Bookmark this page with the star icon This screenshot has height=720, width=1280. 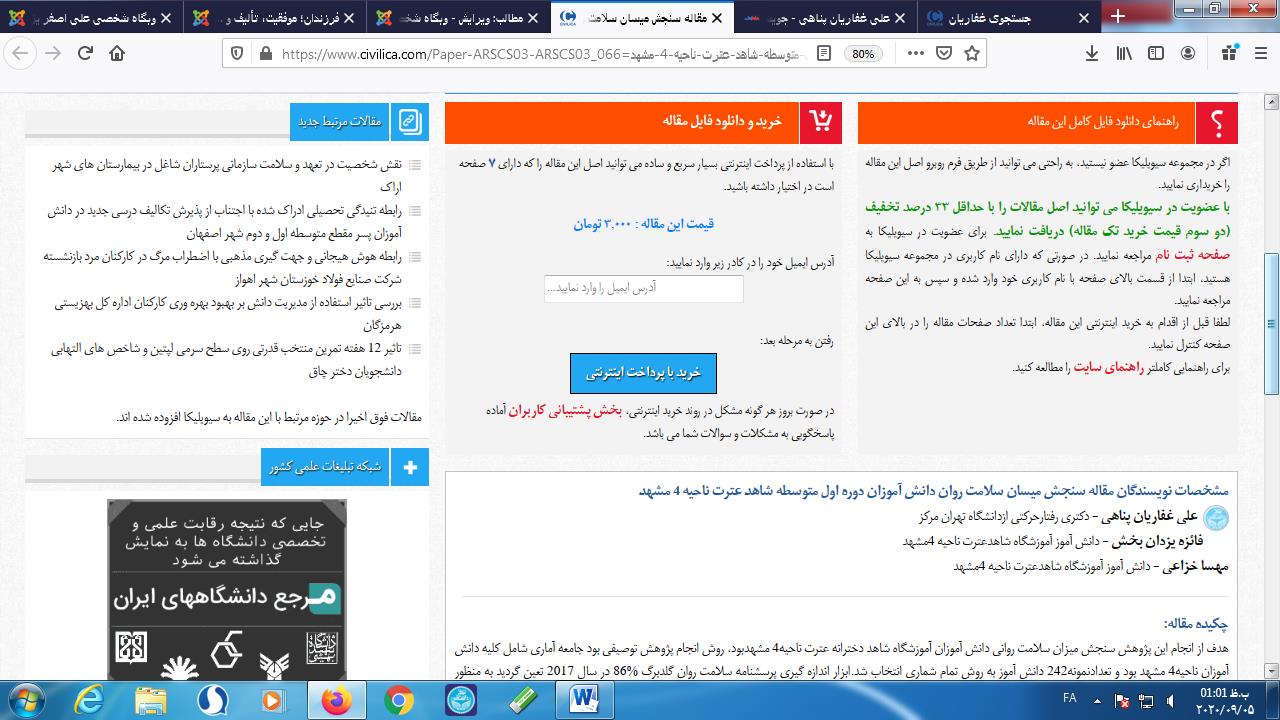click(x=971, y=54)
